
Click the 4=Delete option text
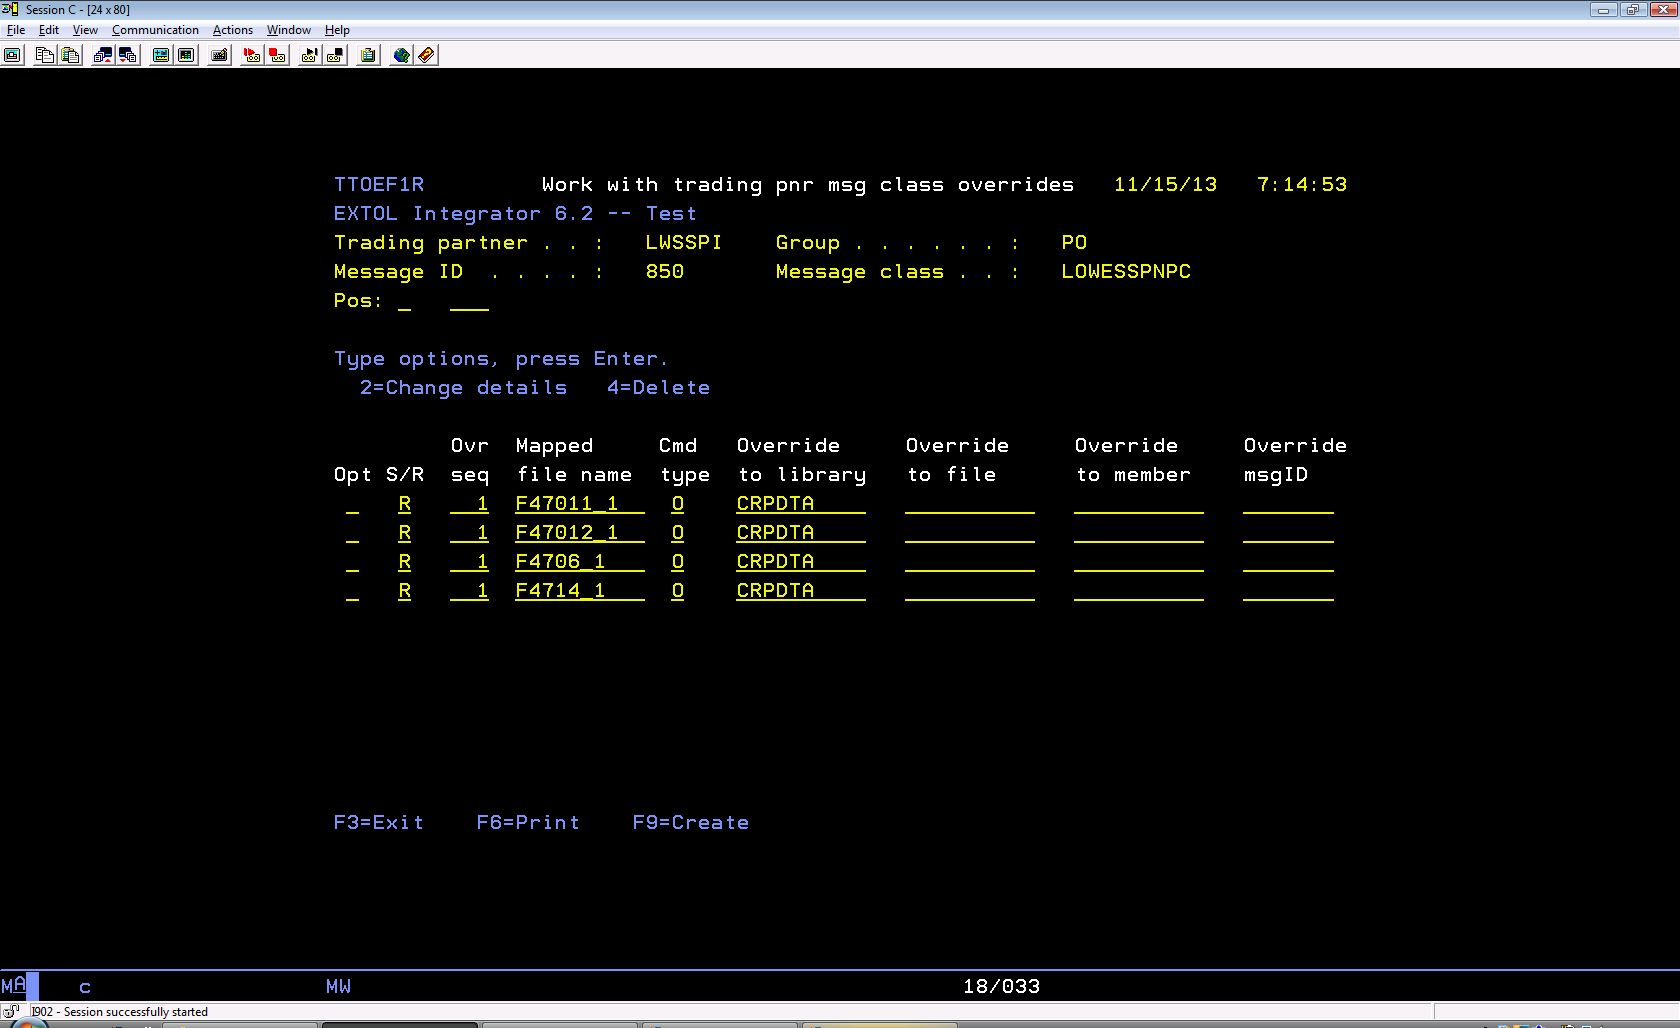[658, 388]
